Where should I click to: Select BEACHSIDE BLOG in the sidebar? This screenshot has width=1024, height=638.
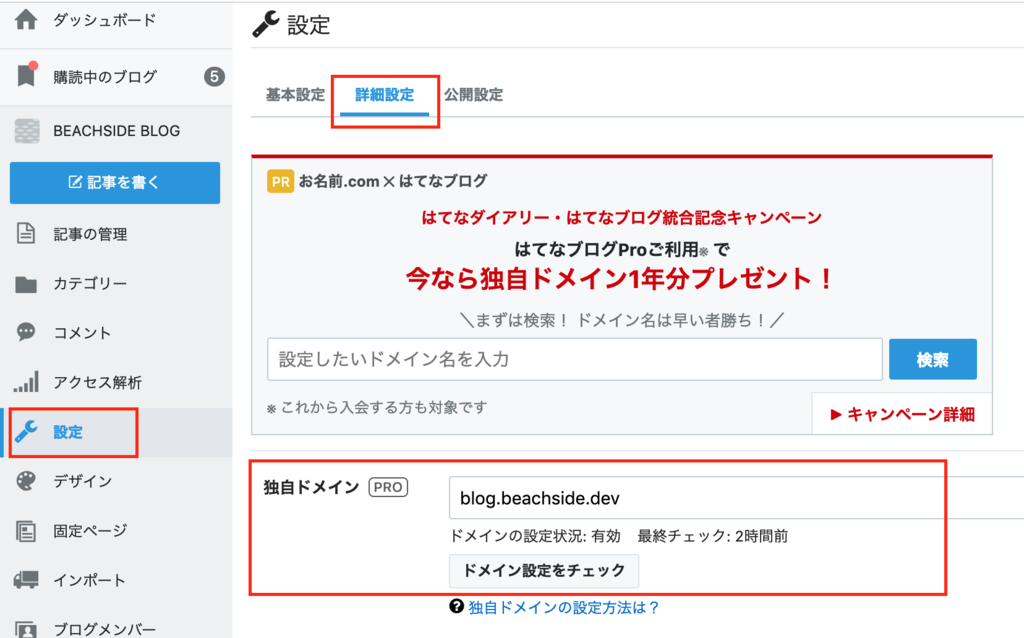click(x=116, y=131)
